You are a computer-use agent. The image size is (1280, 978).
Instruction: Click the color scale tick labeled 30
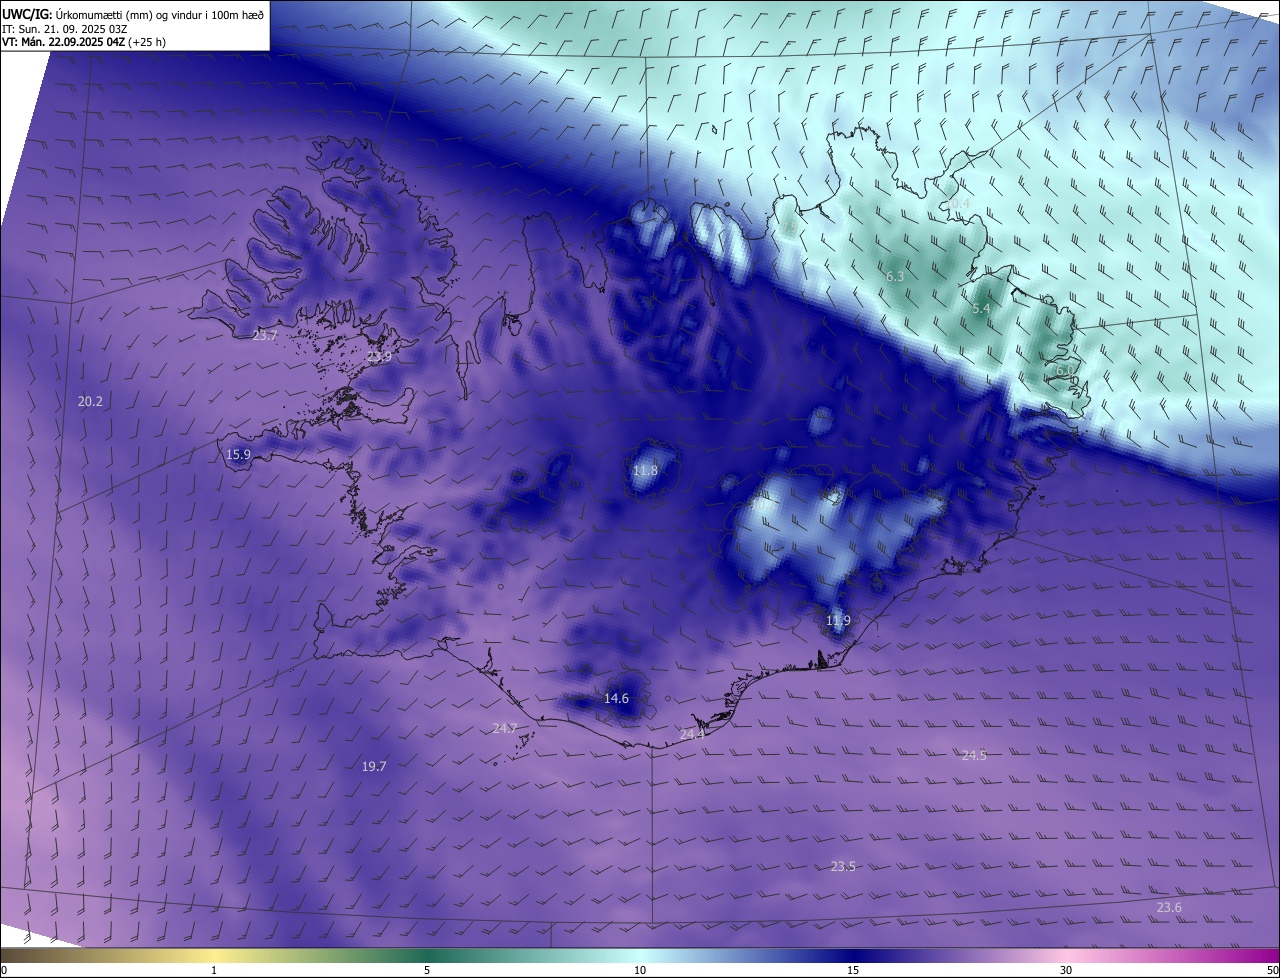pyautogui.click(x=1066, y=970)
